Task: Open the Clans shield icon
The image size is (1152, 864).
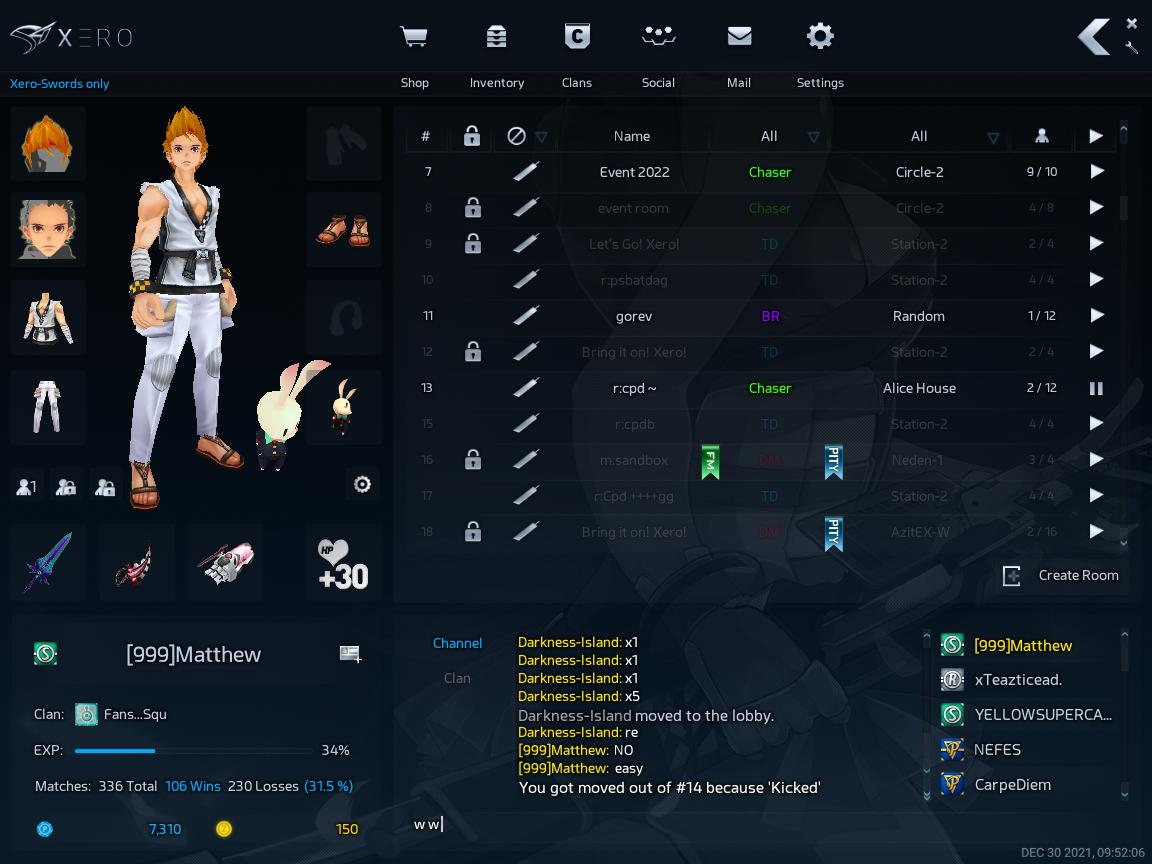Action: [577, 38]
